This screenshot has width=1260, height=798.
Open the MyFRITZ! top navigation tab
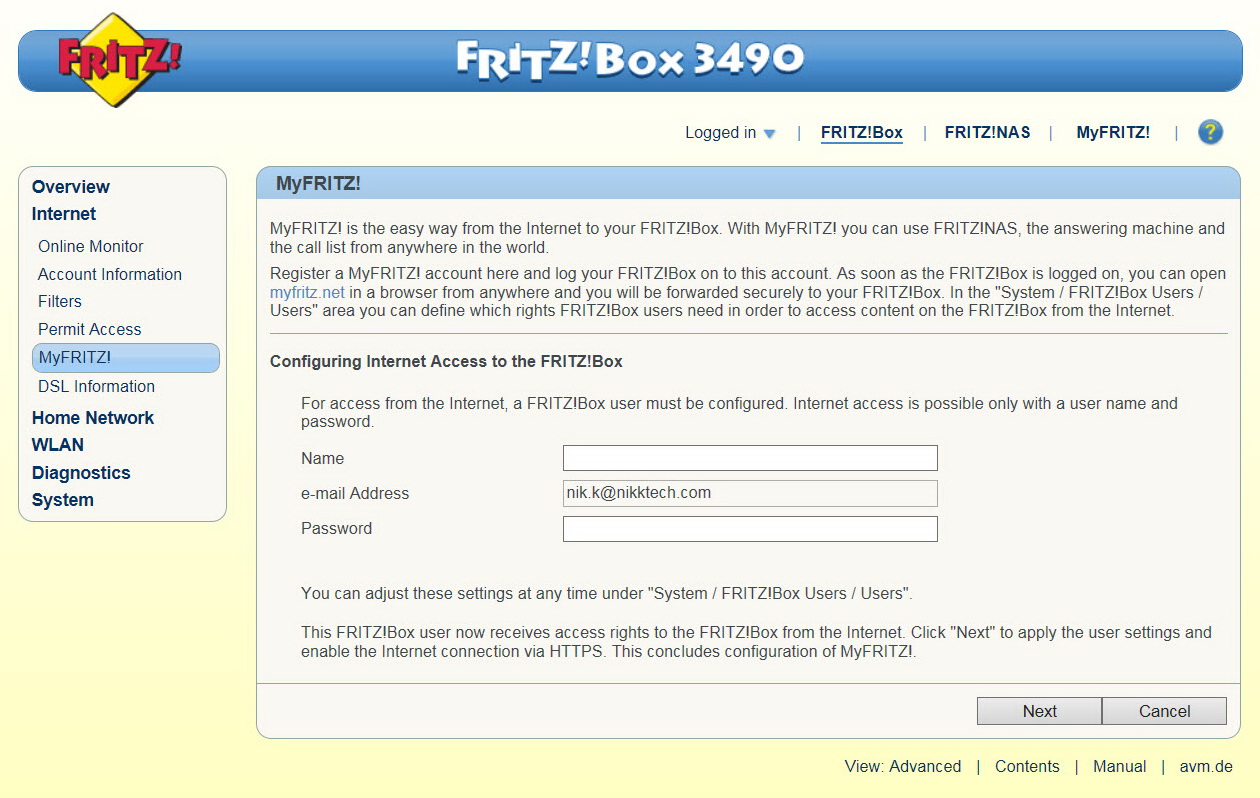1112,132
